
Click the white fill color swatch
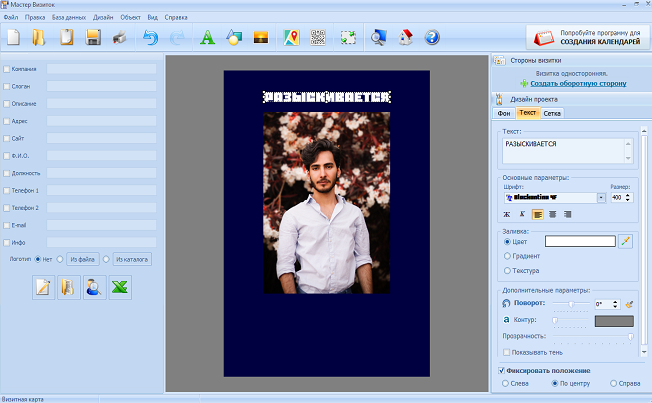(580, 241)
